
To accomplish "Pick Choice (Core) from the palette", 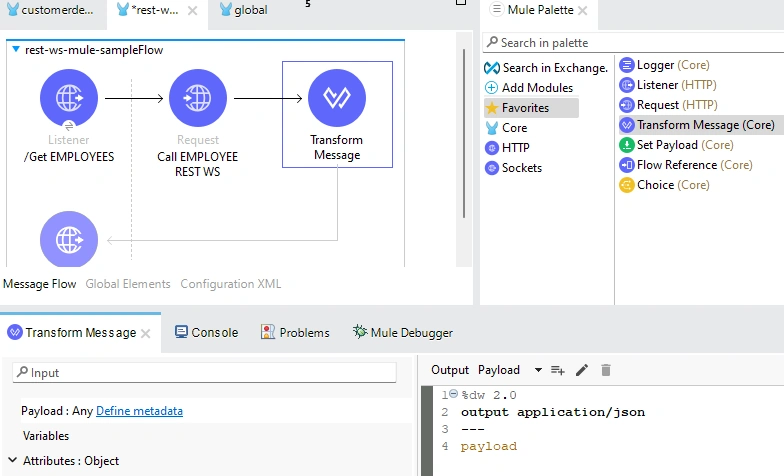I will [664, 184].
